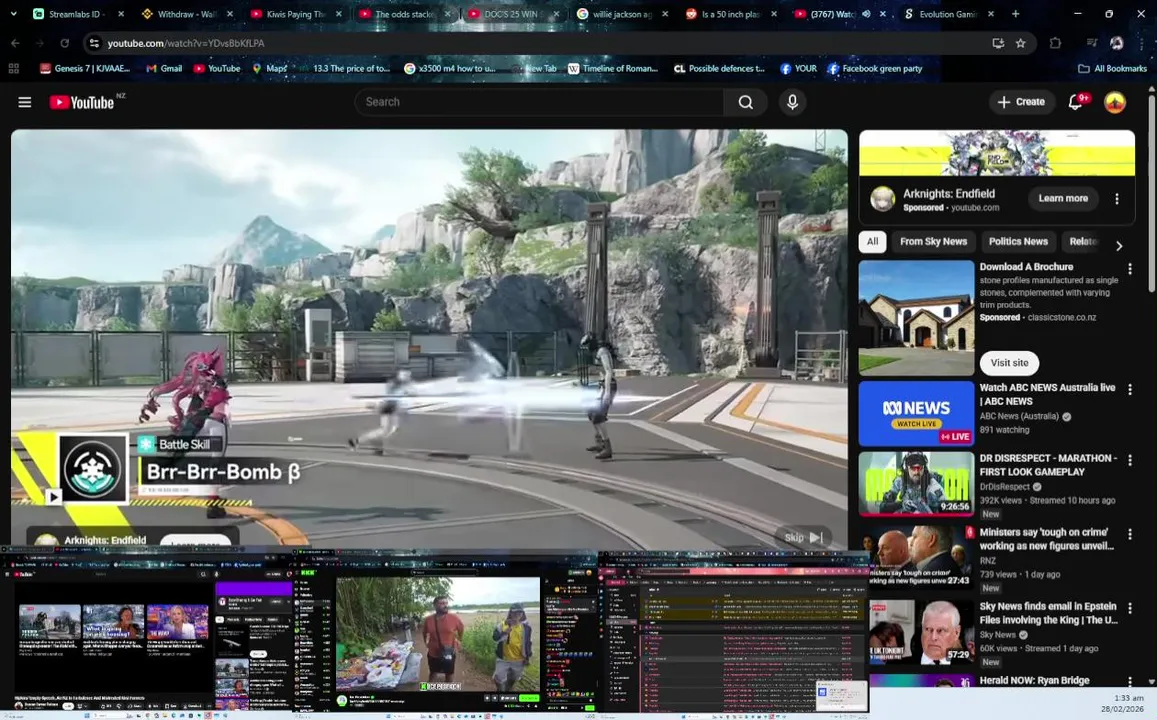The image size is (1157, 720).
Task: Click the install app icon in address bar
Action: (x=998, y=43)
